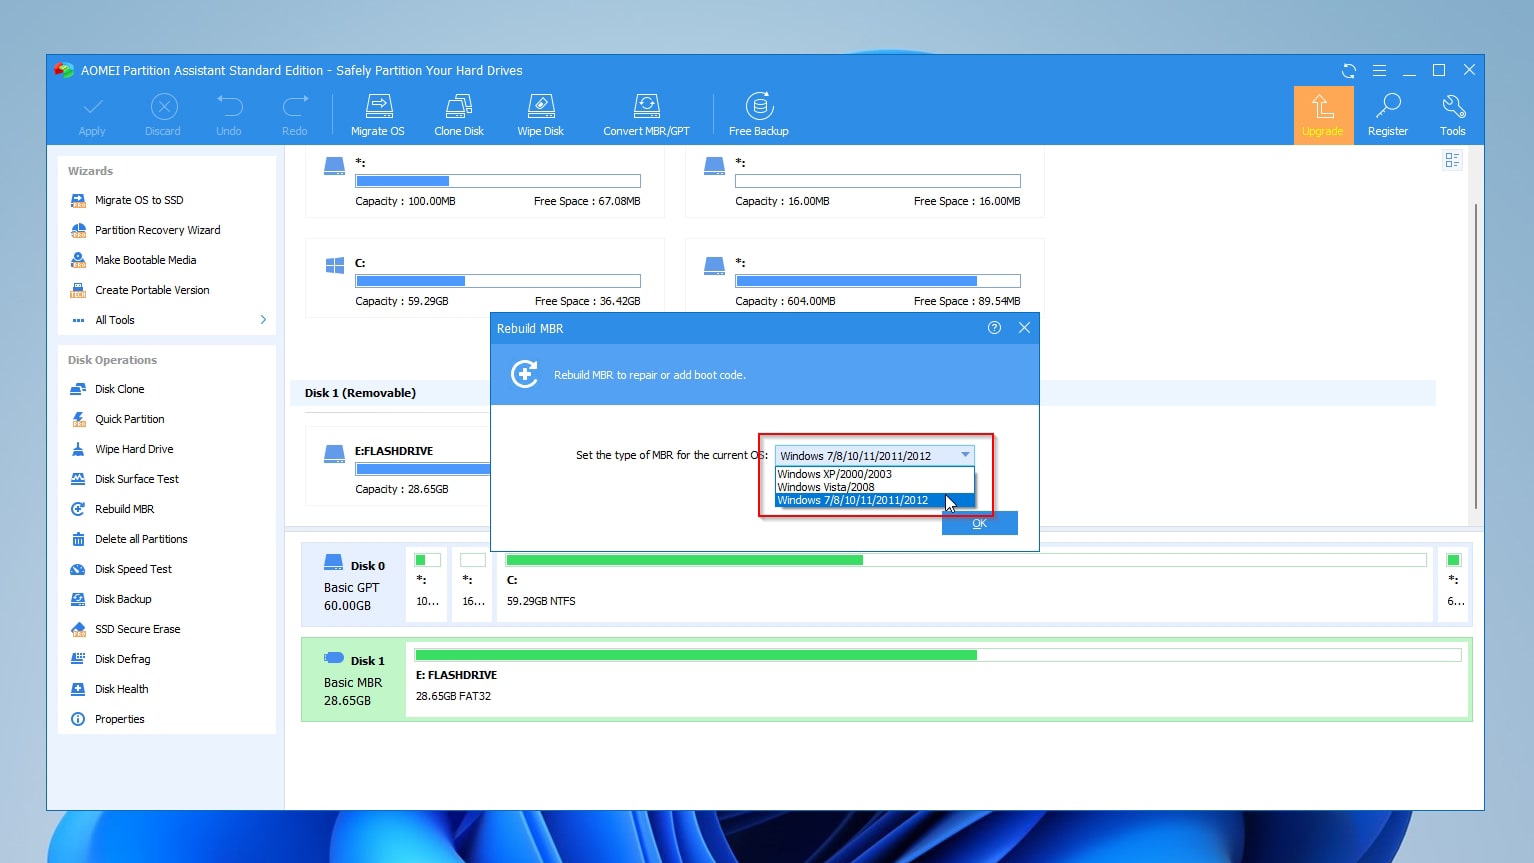Open the Tools wrench menu
Viewport: 1534px width, 863px height.
tap(1453, 115)
